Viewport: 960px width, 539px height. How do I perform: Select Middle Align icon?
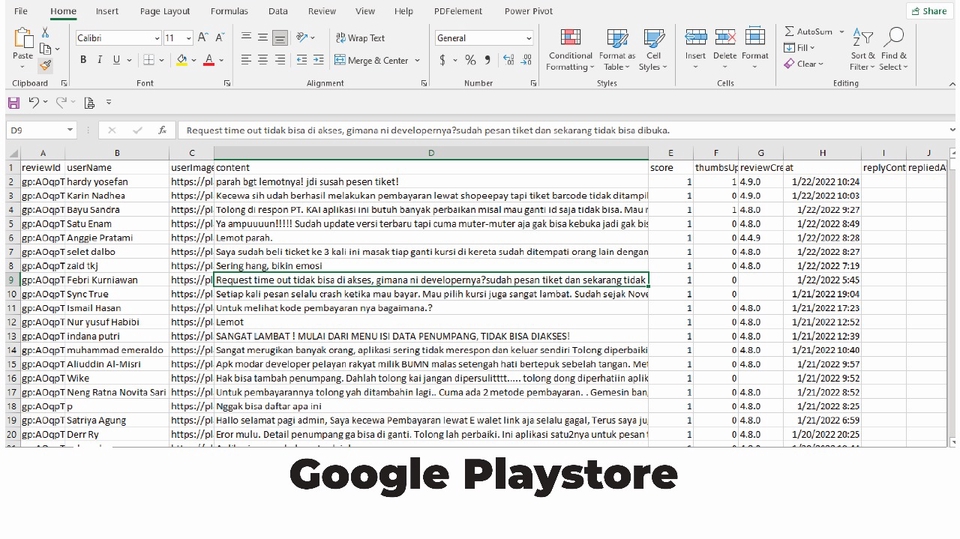coord(263,38)
